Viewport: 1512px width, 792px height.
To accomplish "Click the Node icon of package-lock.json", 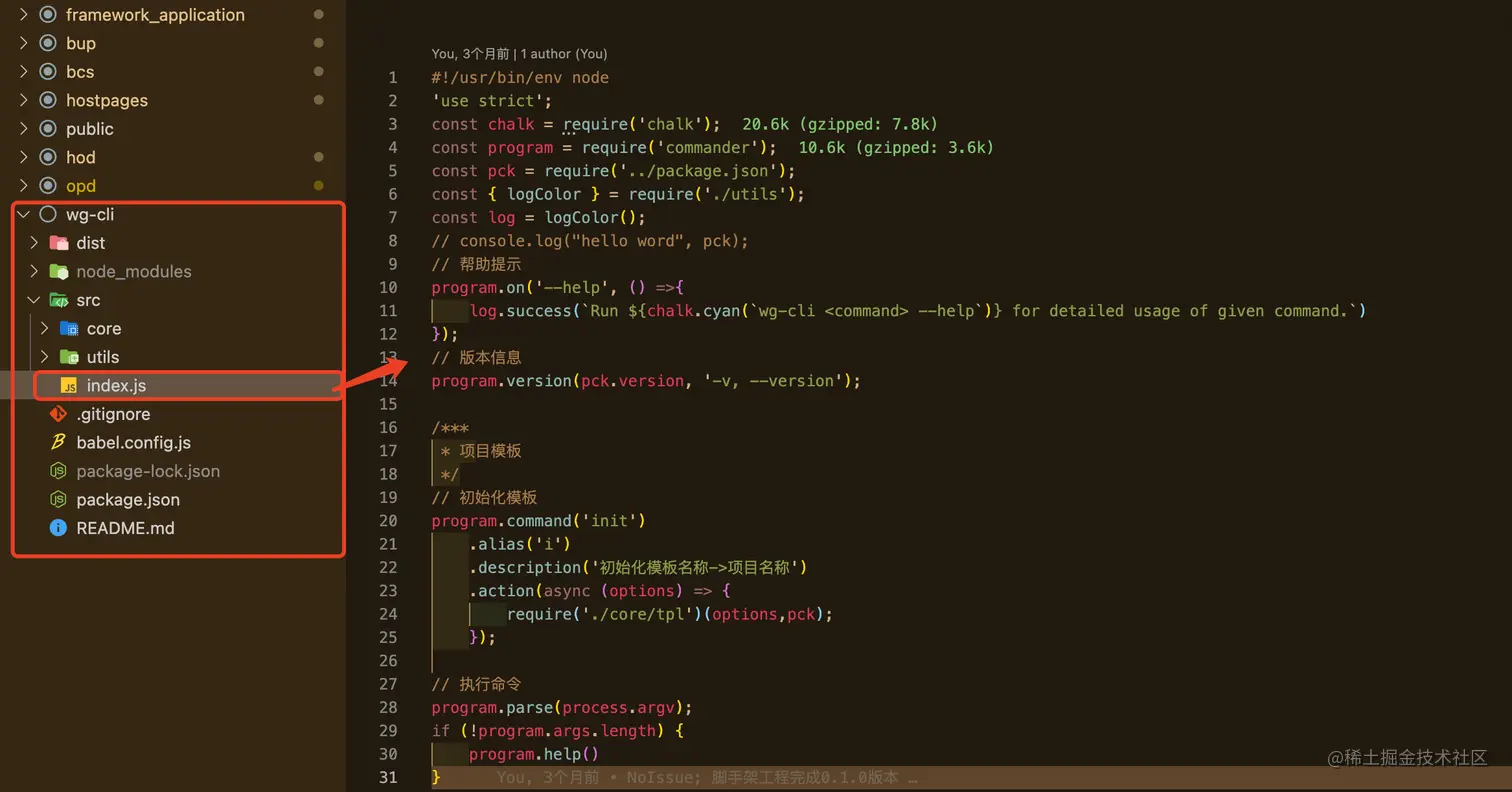I will [59, 471].
